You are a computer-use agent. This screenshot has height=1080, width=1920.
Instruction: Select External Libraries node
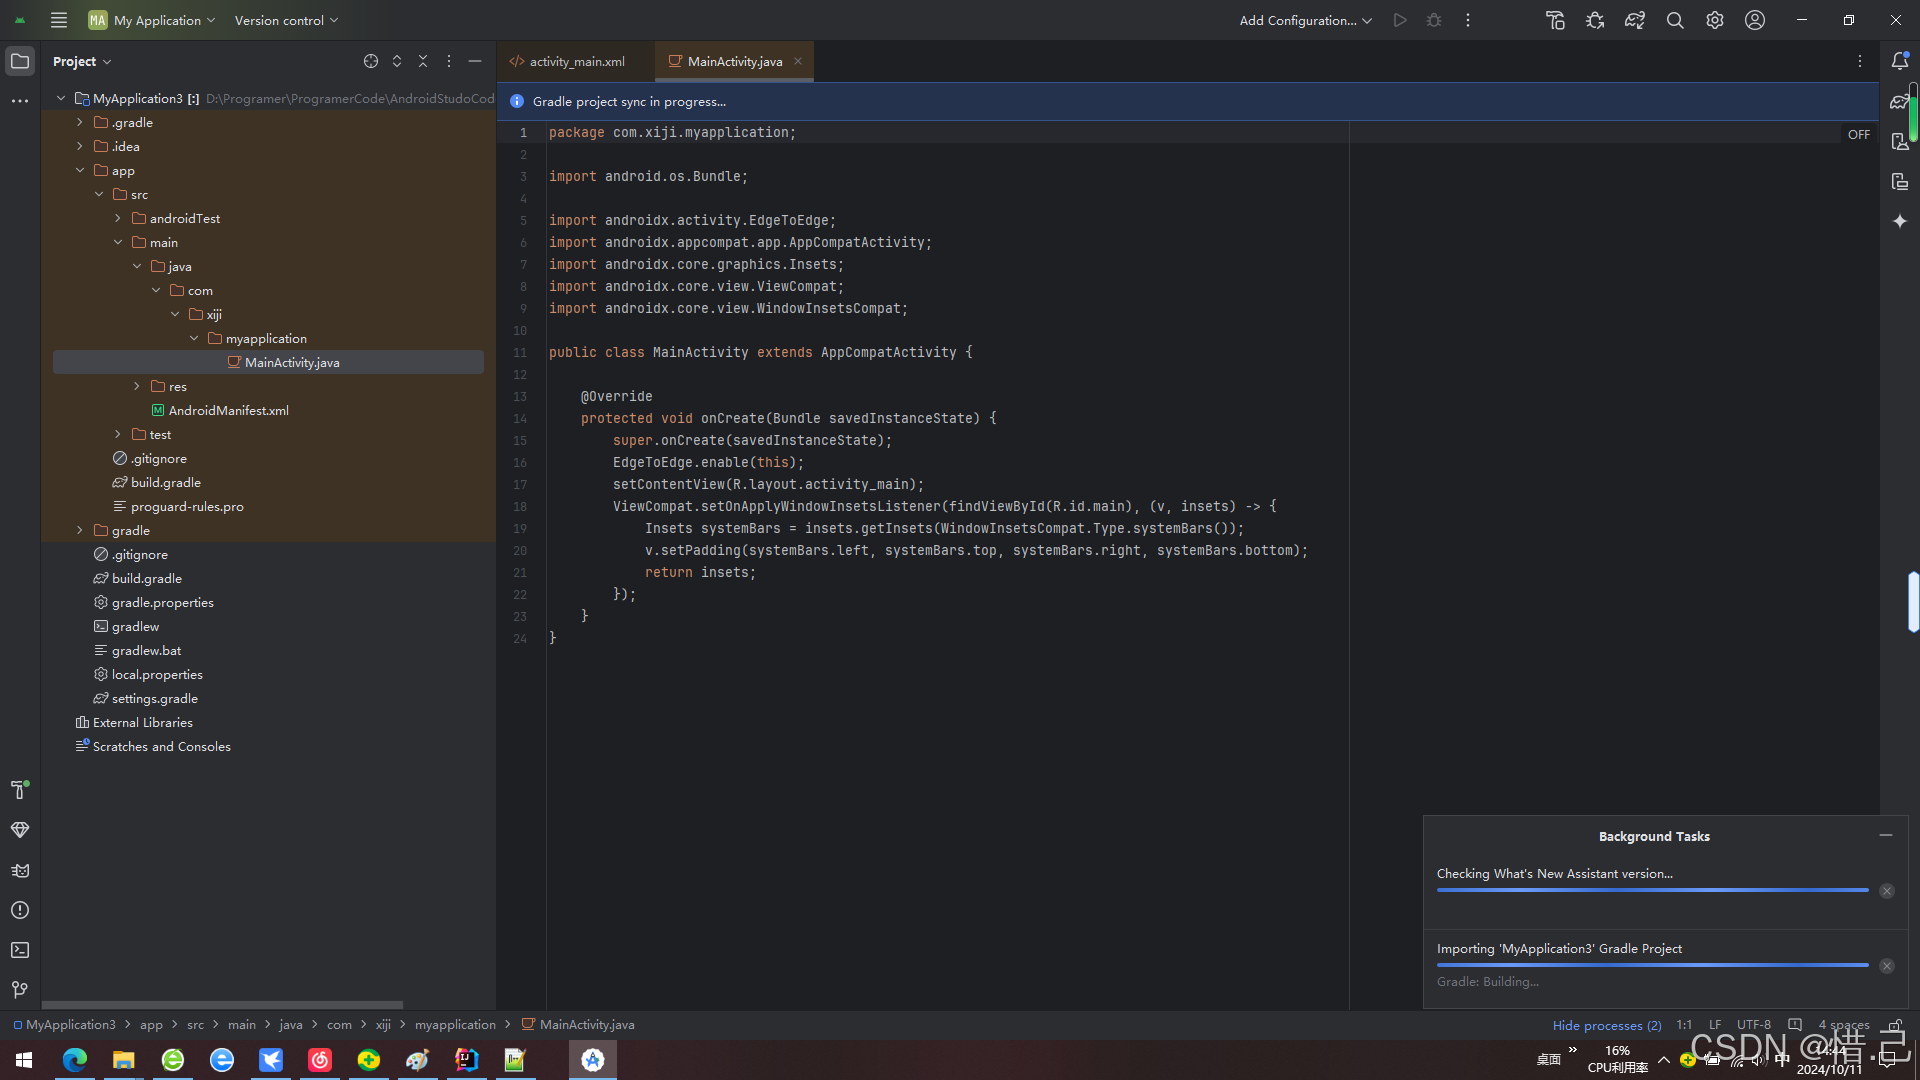point(134,722)
